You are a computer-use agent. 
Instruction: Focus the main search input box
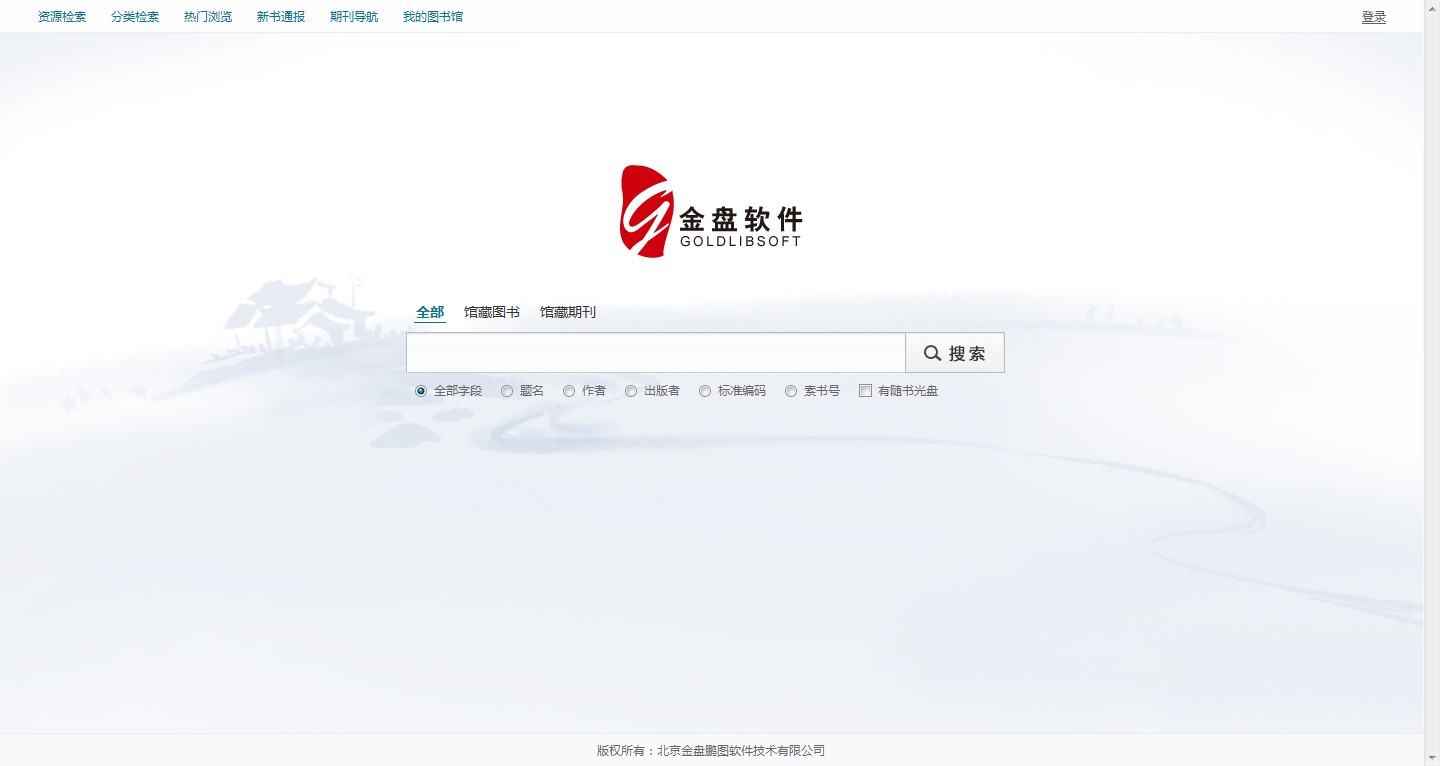[656, 353]
